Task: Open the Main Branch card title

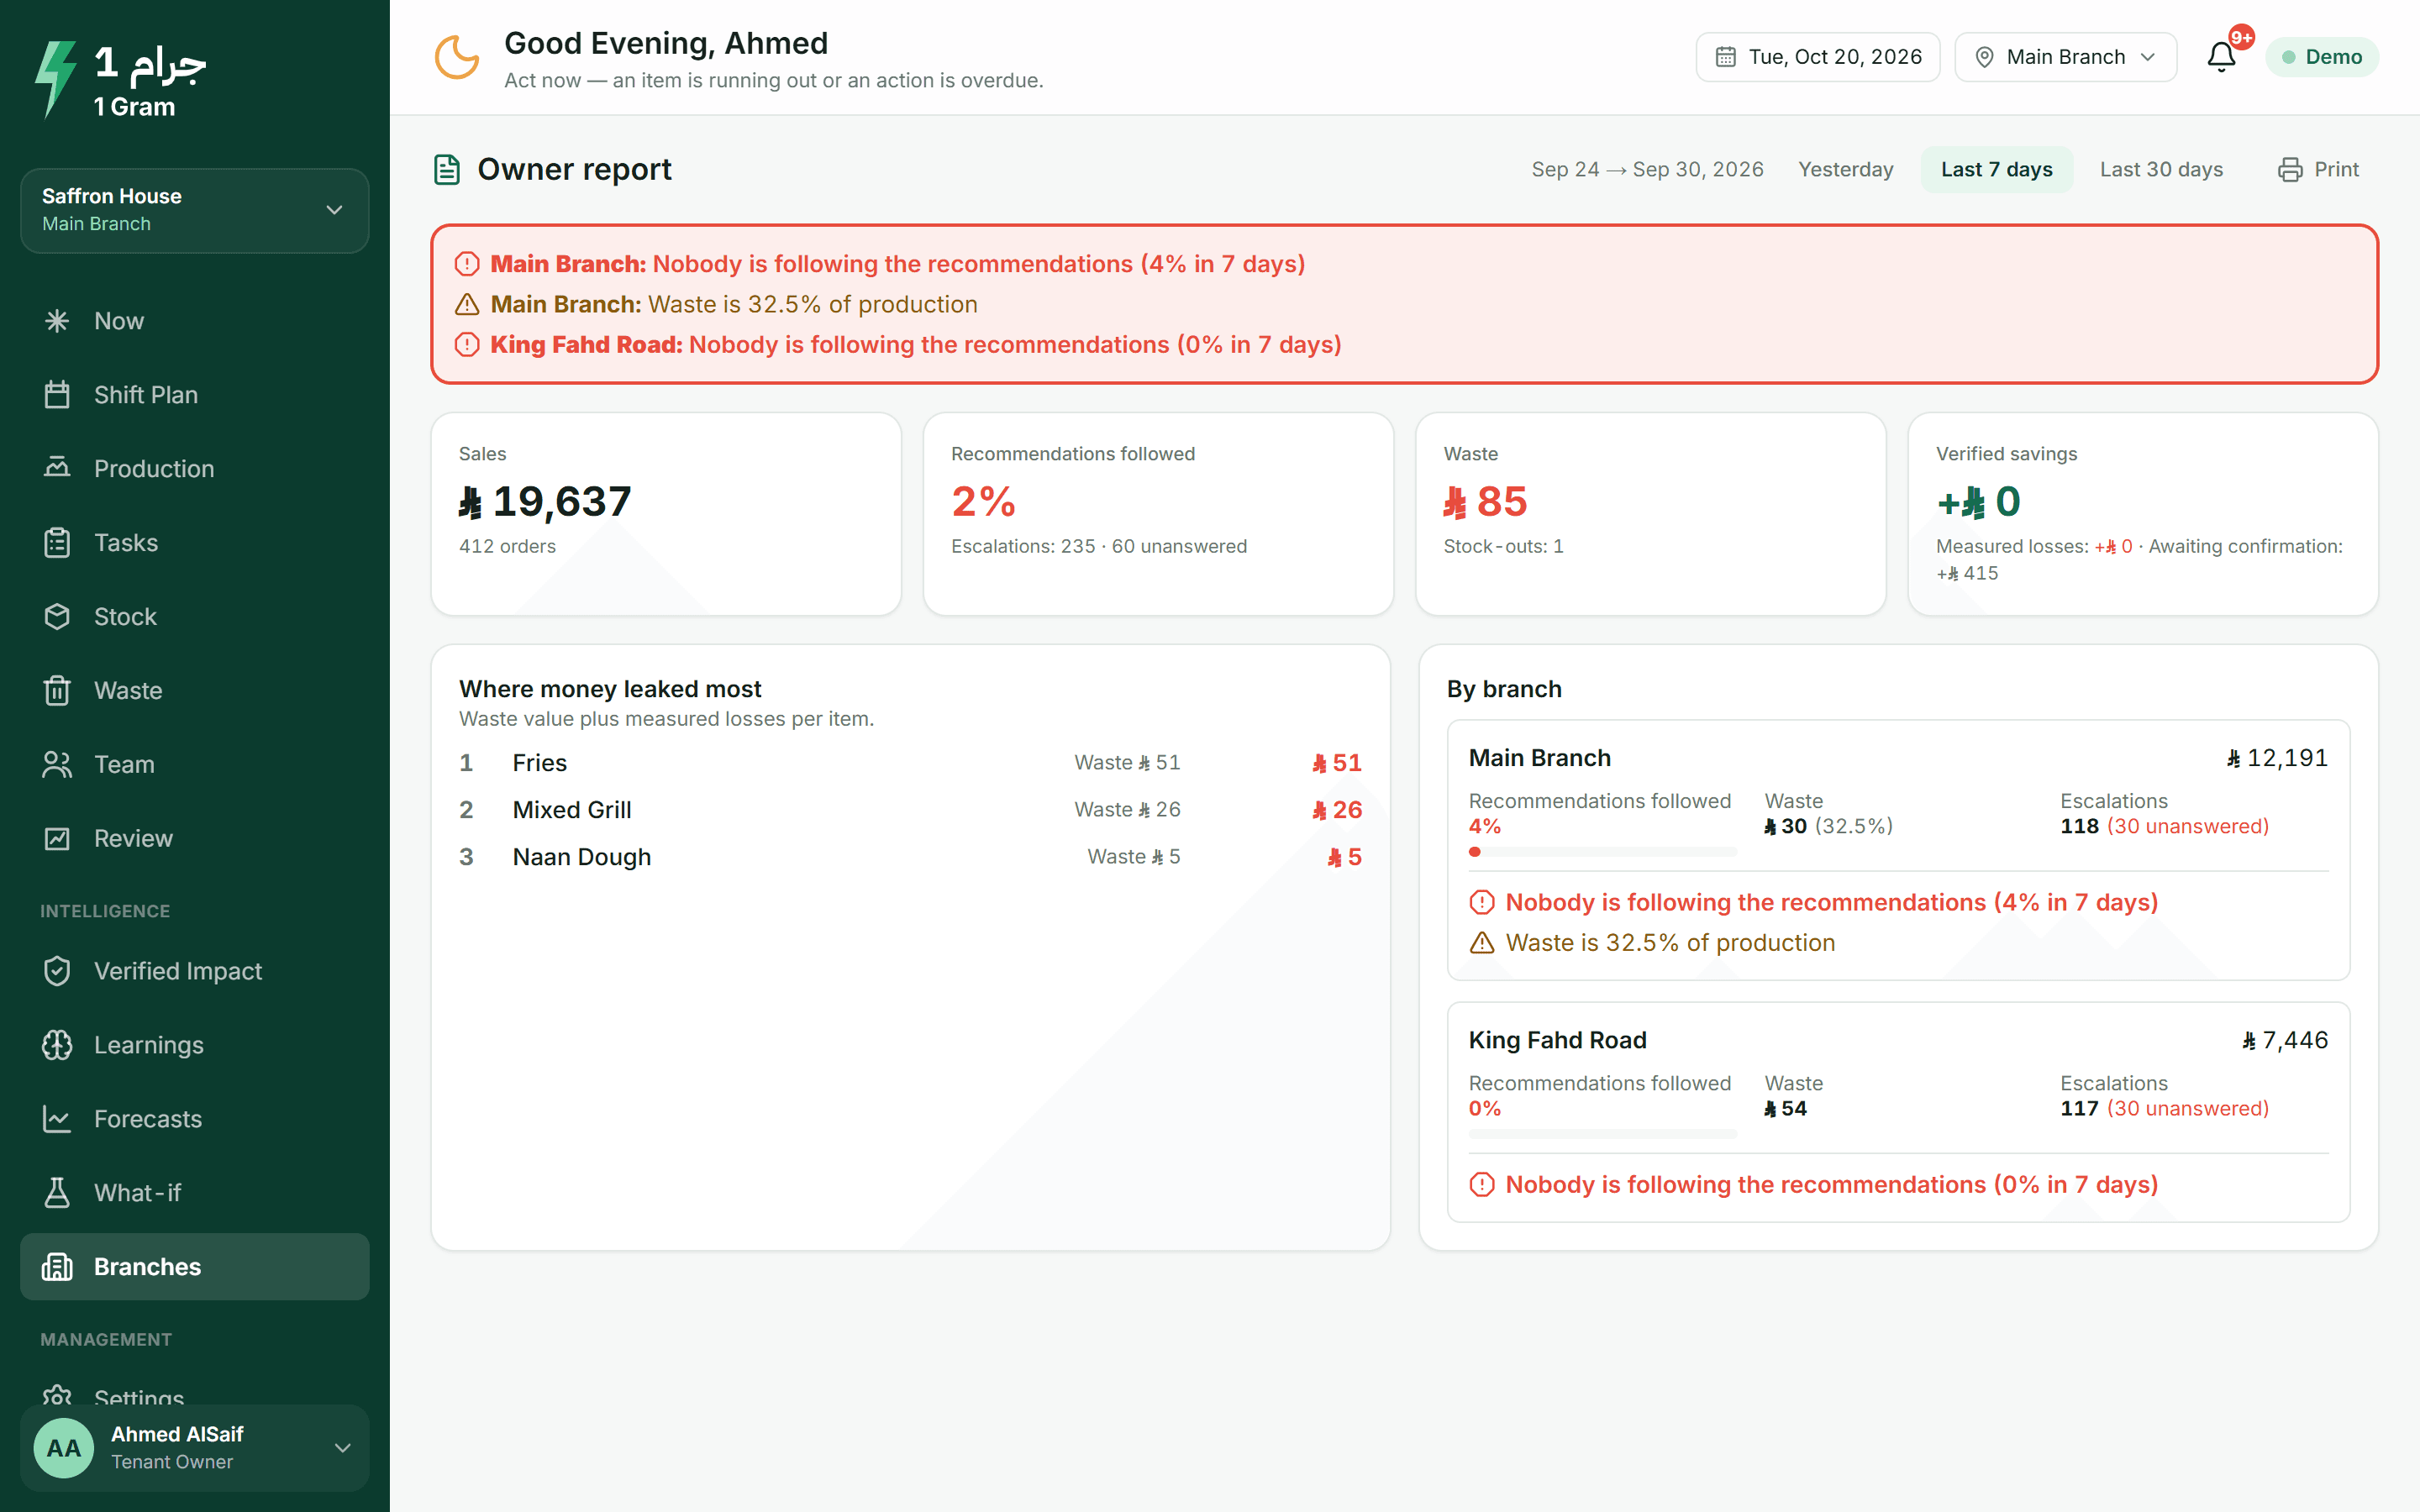Action: (x=1540, y=758)
